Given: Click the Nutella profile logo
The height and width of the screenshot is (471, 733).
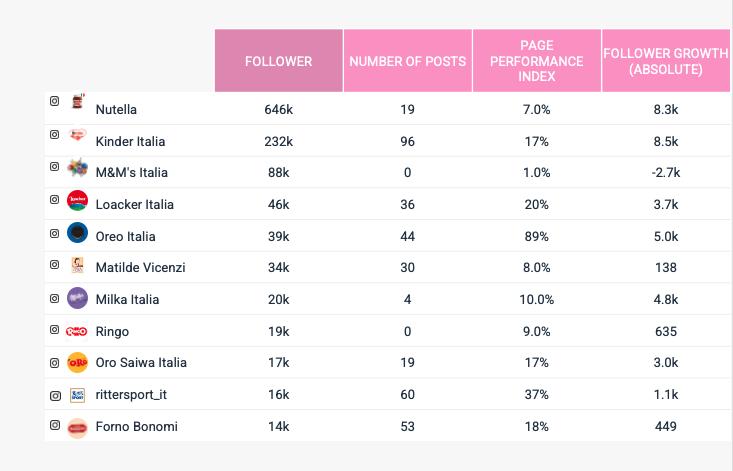Looking at the screenshot, I should 77,104.
